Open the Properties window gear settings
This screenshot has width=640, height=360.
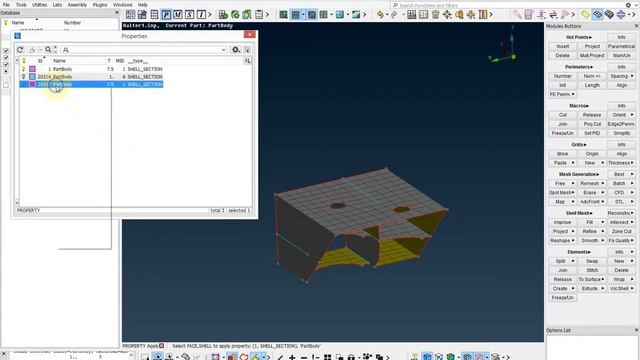(x=236, y=49)
